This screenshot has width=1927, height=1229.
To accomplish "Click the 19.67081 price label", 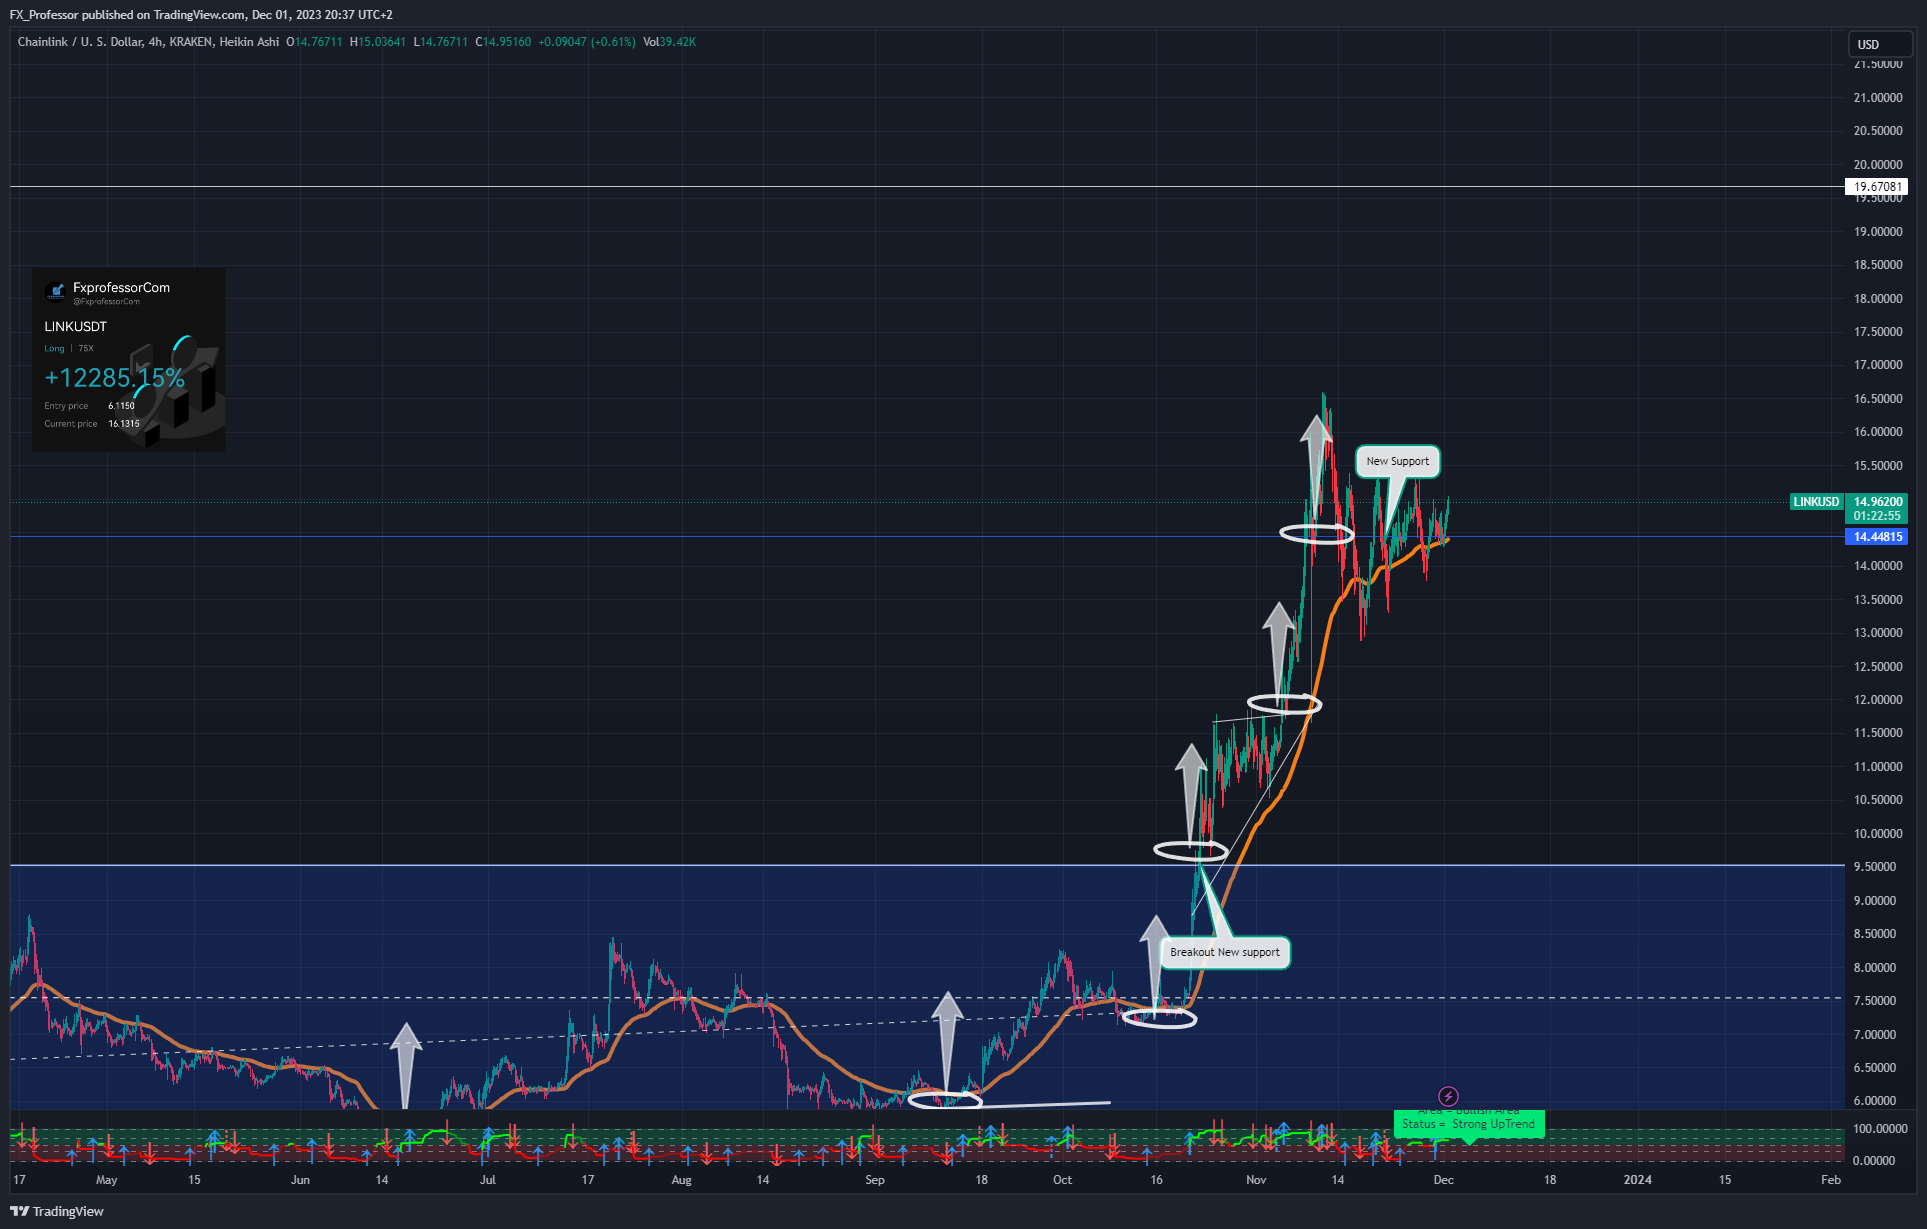I will [1877, 187].
